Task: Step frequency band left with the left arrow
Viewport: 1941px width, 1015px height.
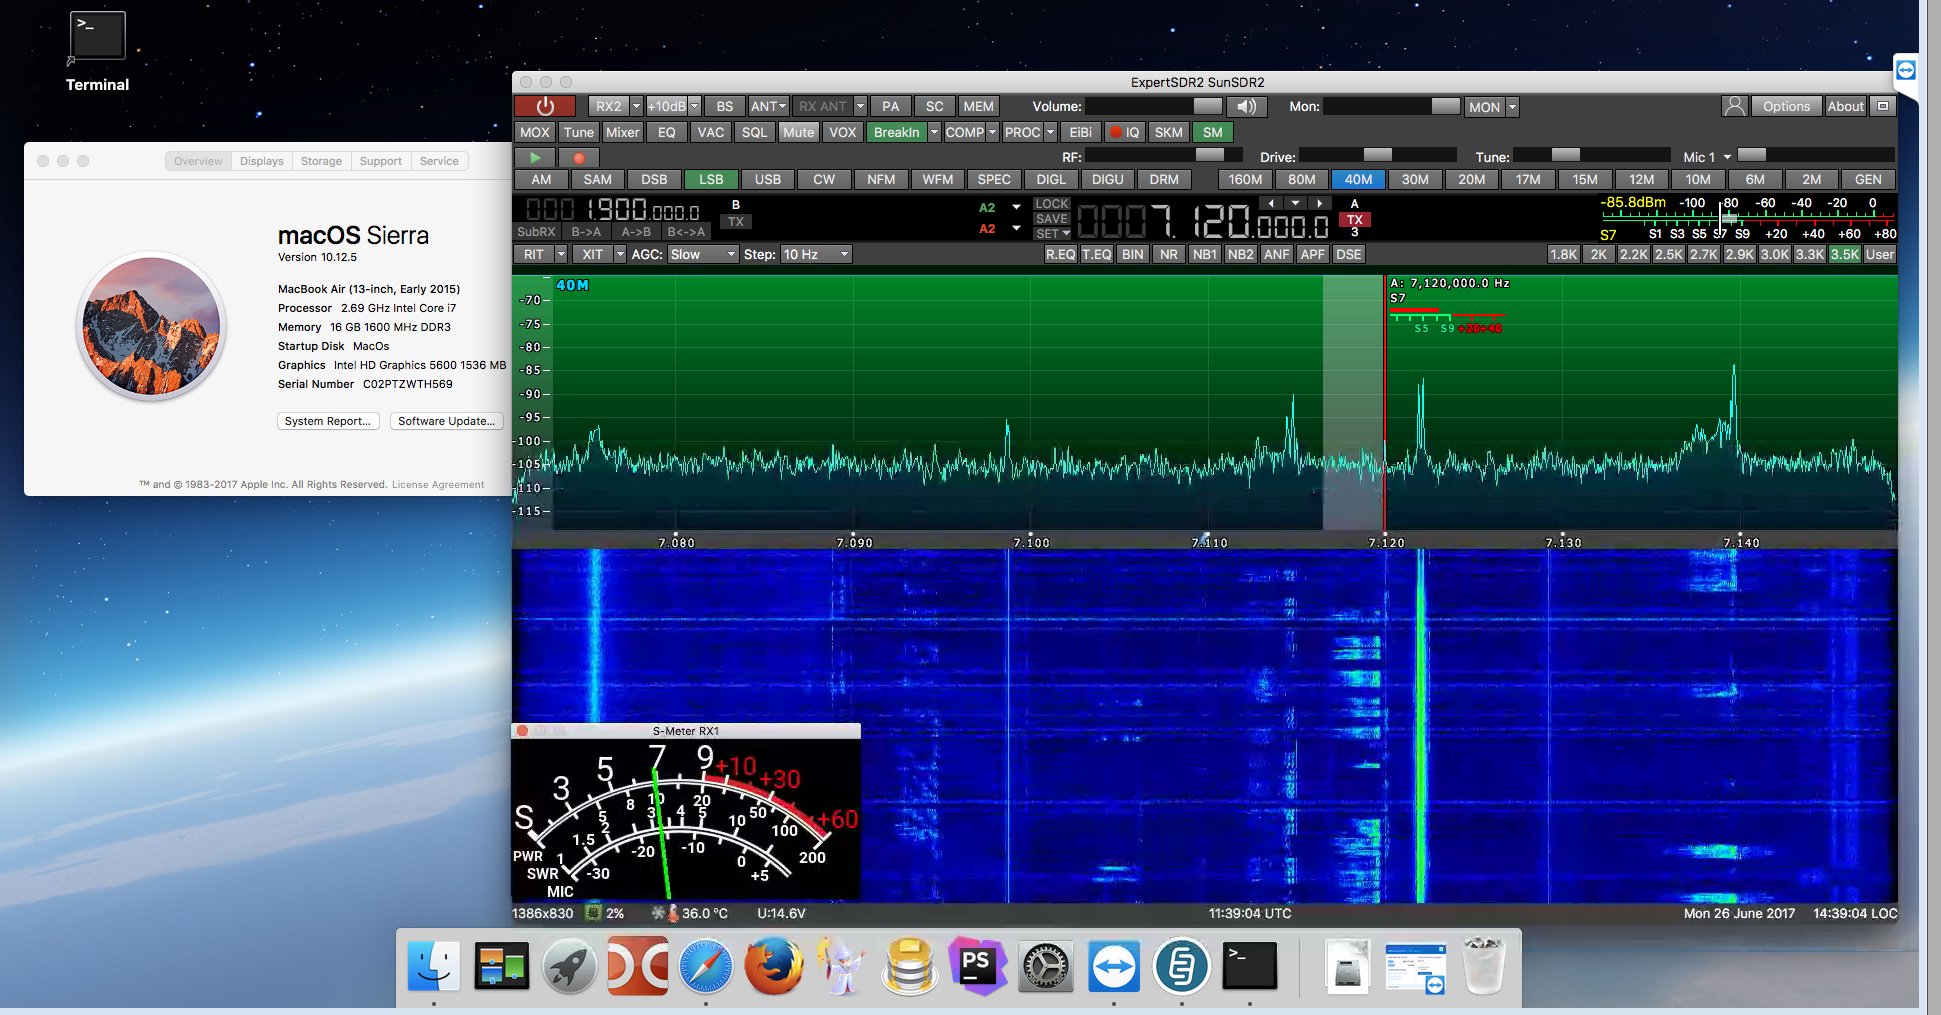Action: 1271,203
